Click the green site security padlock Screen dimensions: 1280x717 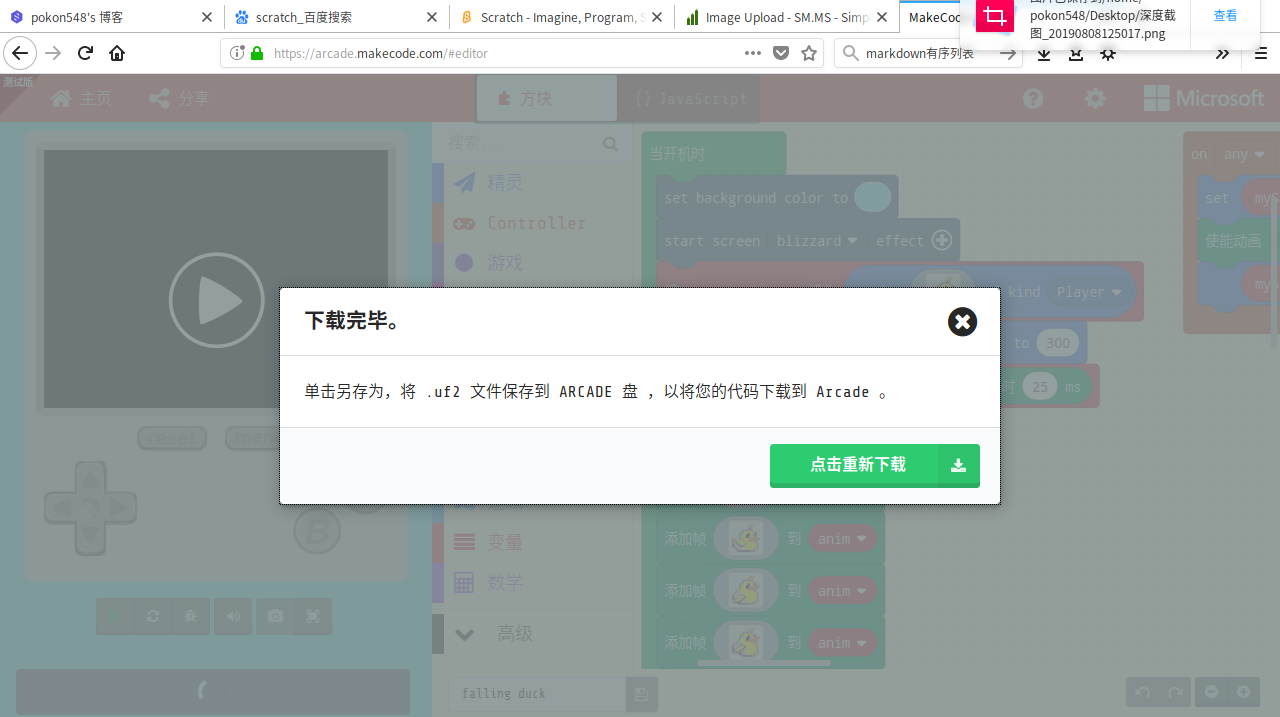pos(257,53)
